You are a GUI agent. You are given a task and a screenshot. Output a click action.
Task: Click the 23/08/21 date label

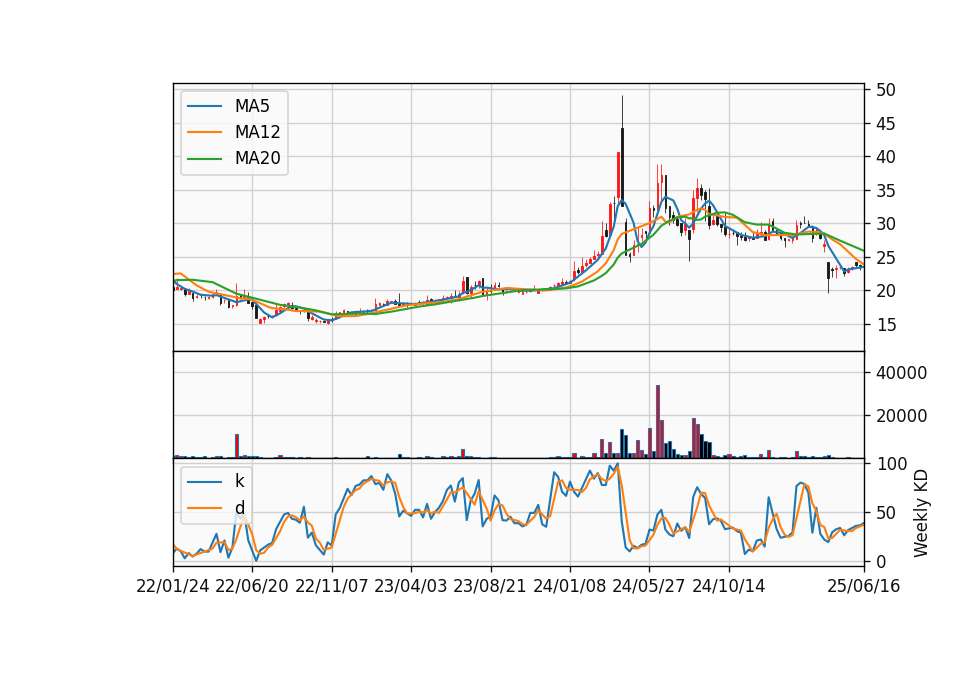[x=489, y=586]
